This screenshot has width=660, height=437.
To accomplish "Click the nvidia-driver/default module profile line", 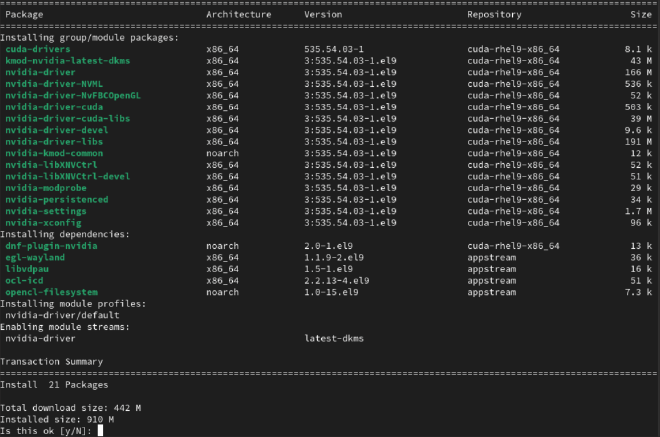I will pos(62,315).
